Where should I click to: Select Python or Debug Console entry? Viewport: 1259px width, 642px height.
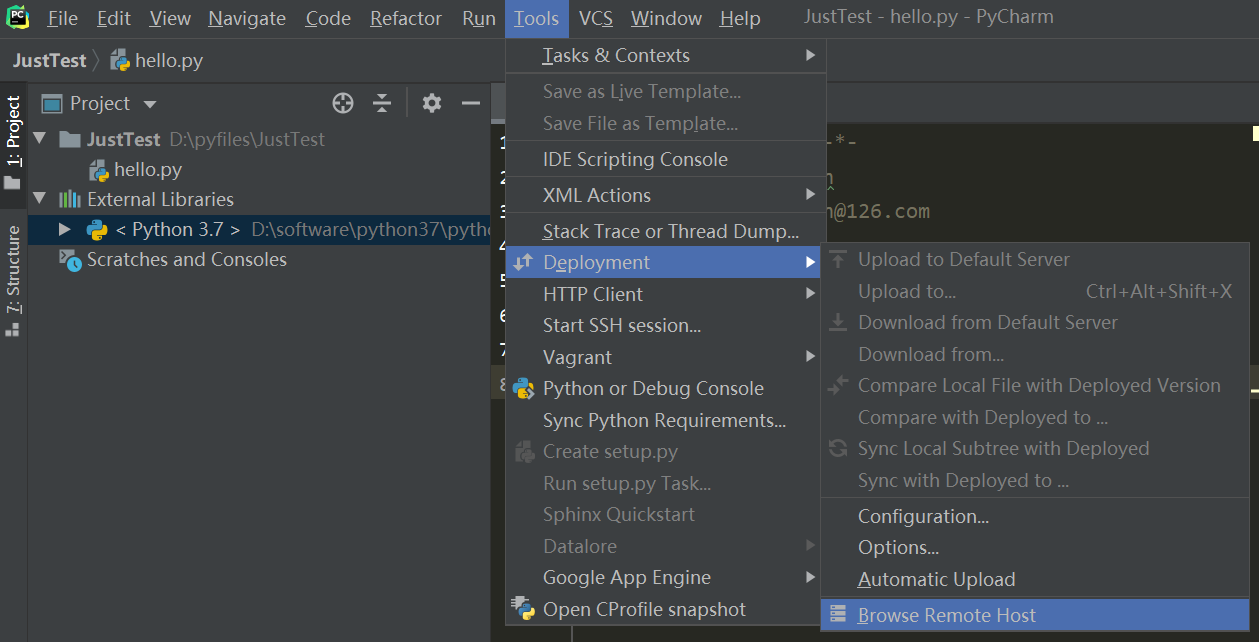point(666,388)
